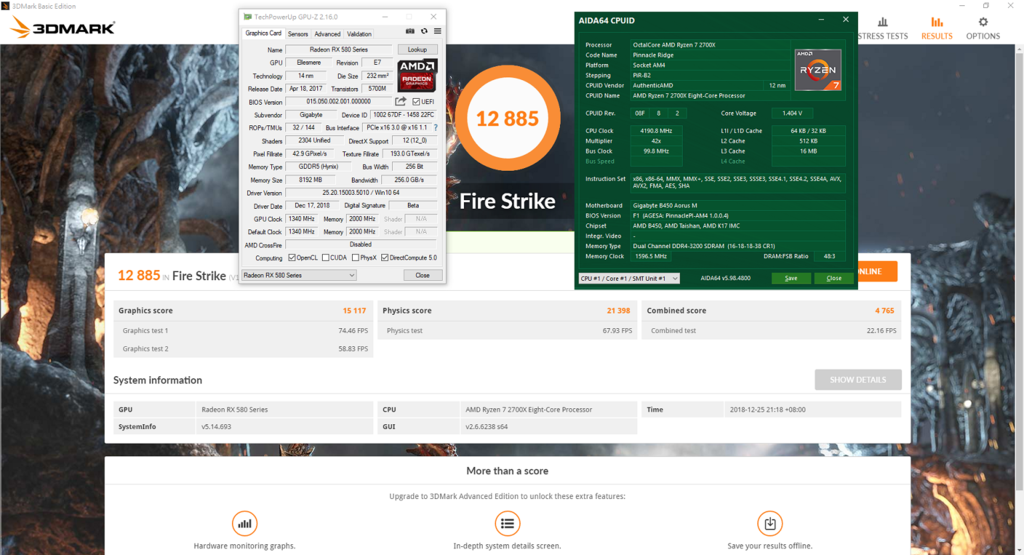Screen dimensions: 1024x555
Task: Toggle the UEFI checkbox in GPU-Z
Action: (x=416, y=101)
